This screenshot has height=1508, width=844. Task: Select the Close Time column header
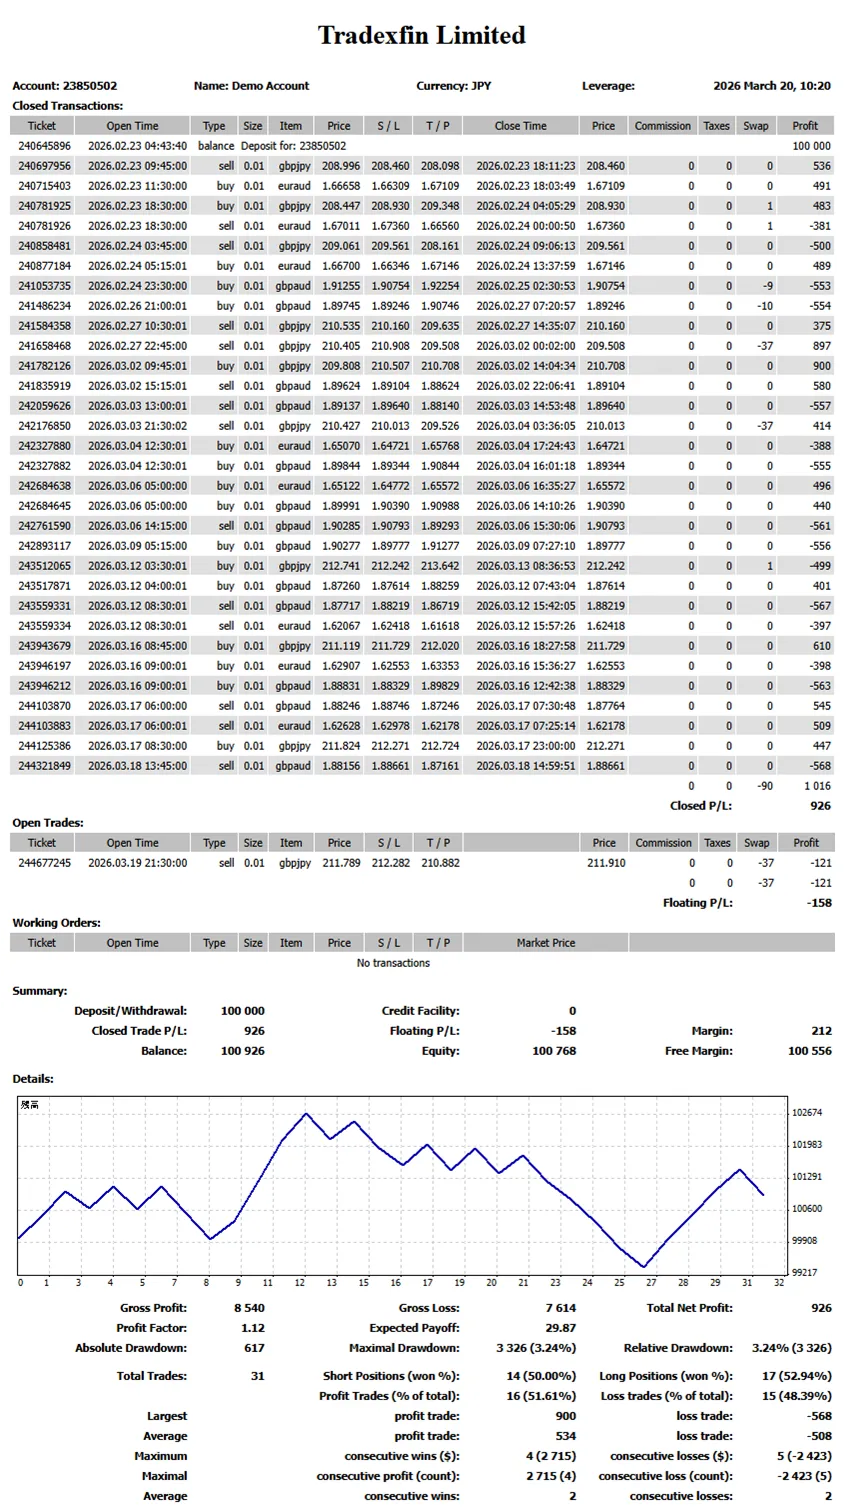point(520,126)
